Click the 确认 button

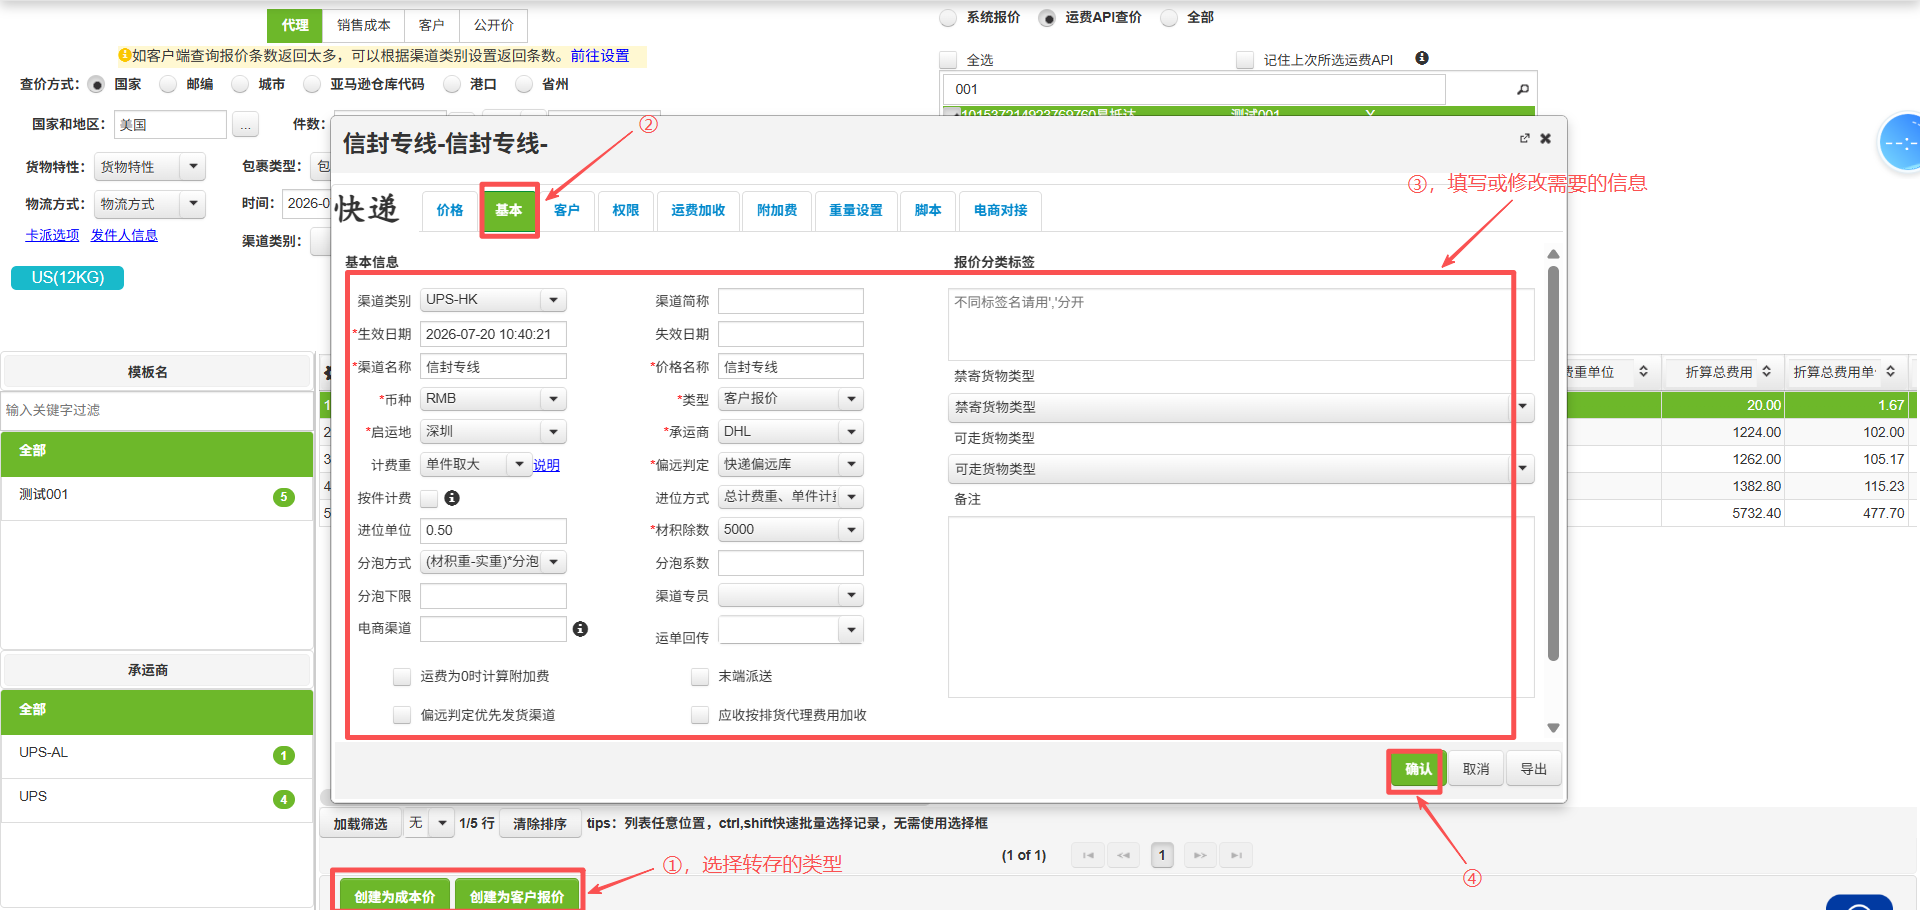point(1417,769)
